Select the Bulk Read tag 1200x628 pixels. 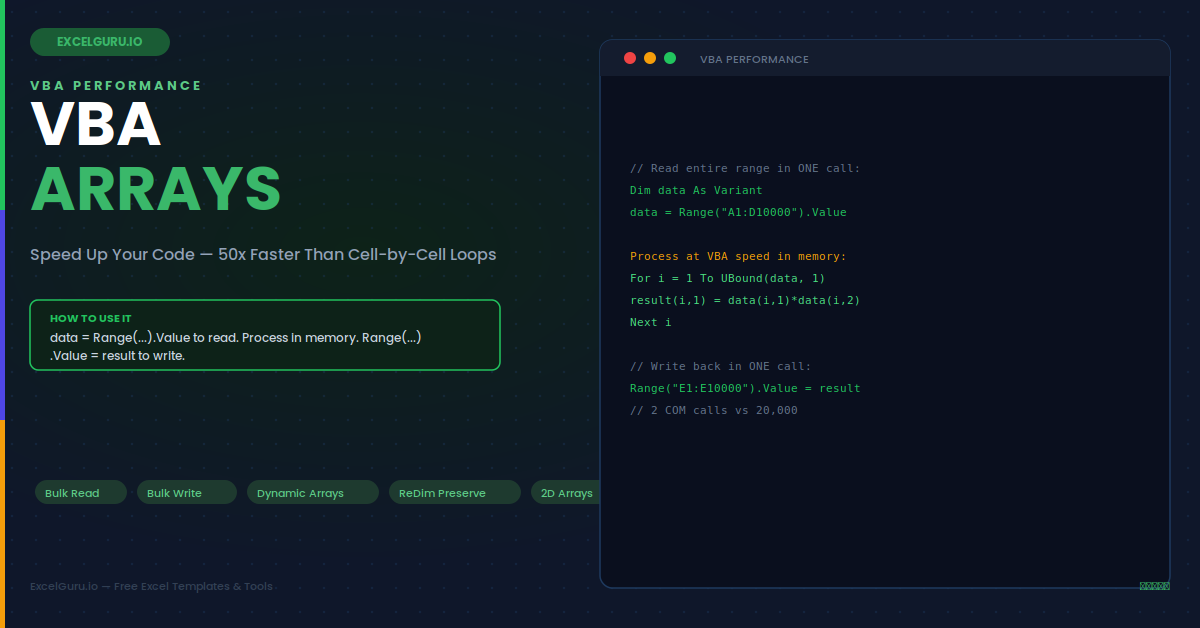pyautogui.click(x=81, y=492)
